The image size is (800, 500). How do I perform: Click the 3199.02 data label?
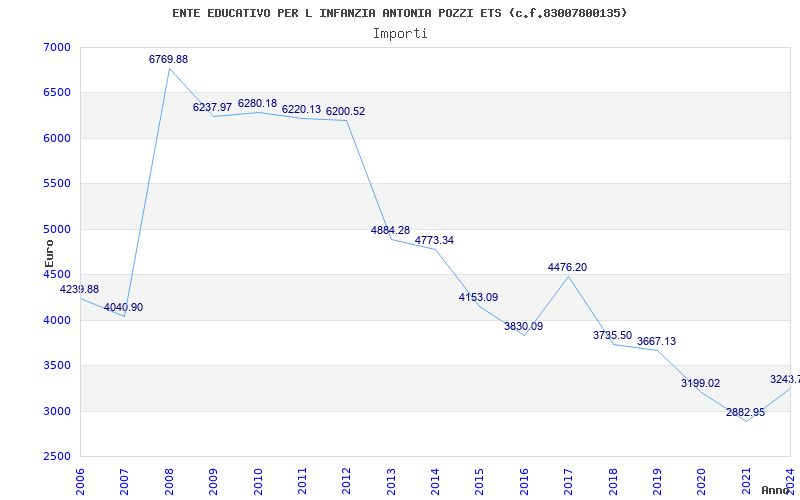pos(701,383)
